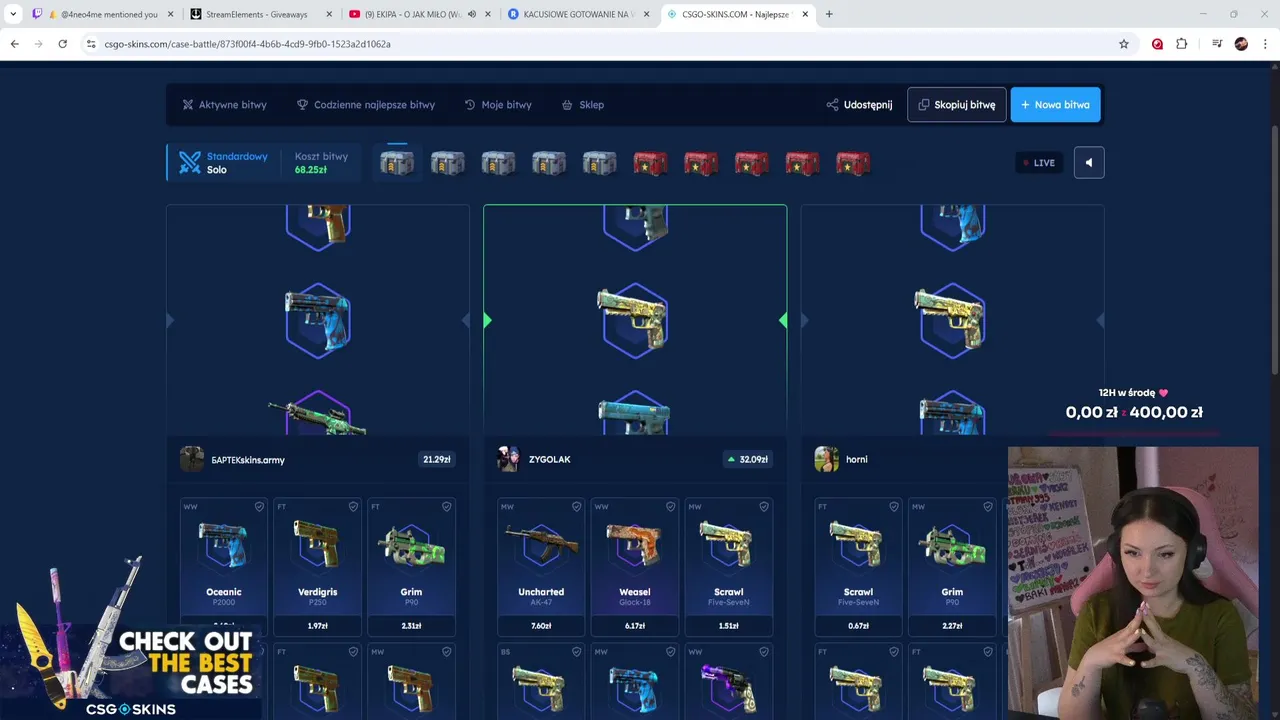The width and height of the screenshot is (1280, 720).
Task: Favorite the Weasel Glock-18 with heart
Action: pos(670,507)
